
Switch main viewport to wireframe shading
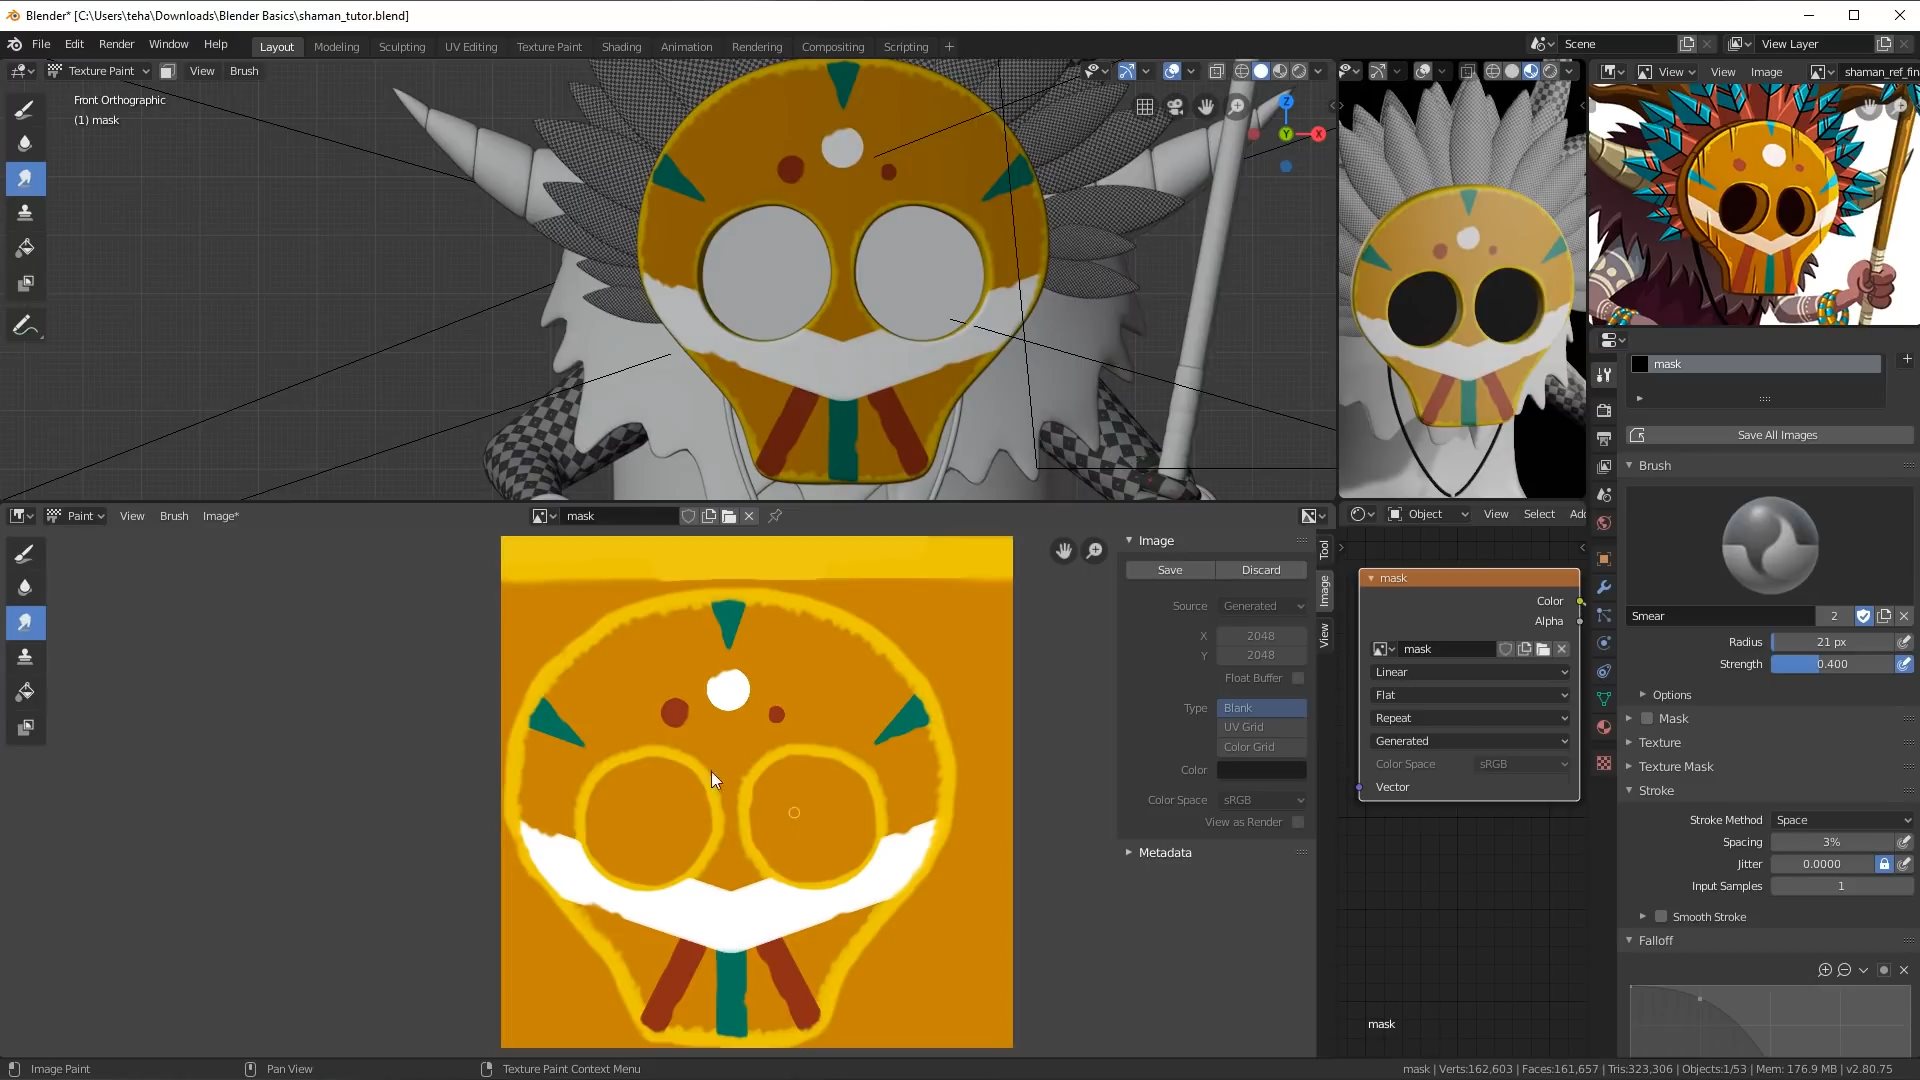click(1242, 71)
